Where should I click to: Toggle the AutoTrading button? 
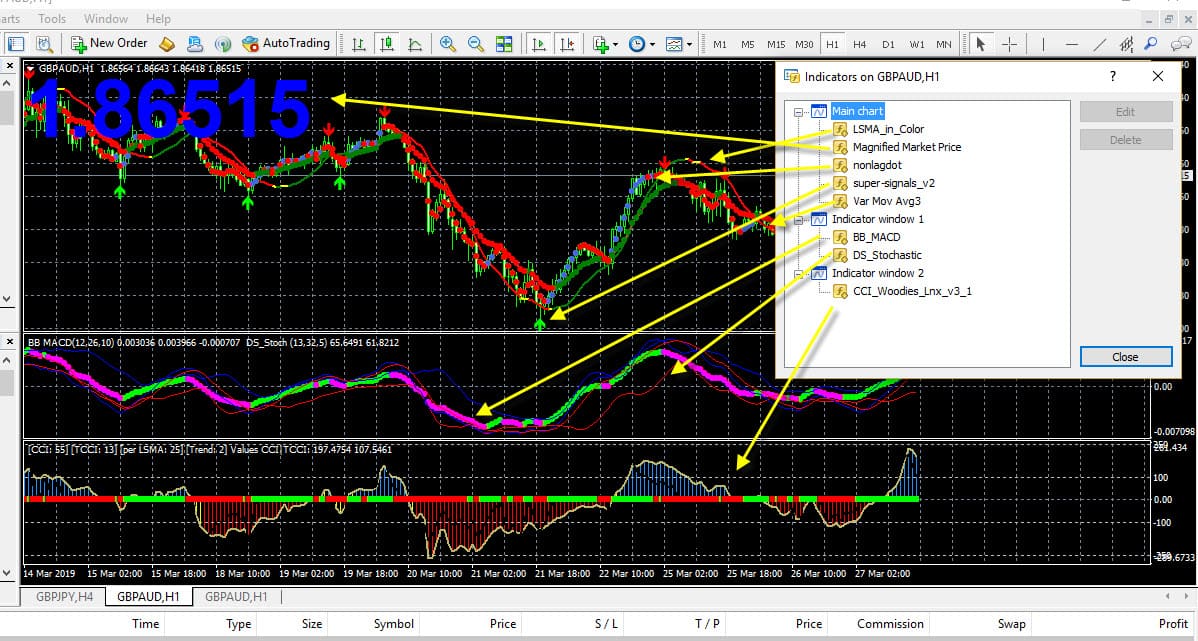coord(285,43)
